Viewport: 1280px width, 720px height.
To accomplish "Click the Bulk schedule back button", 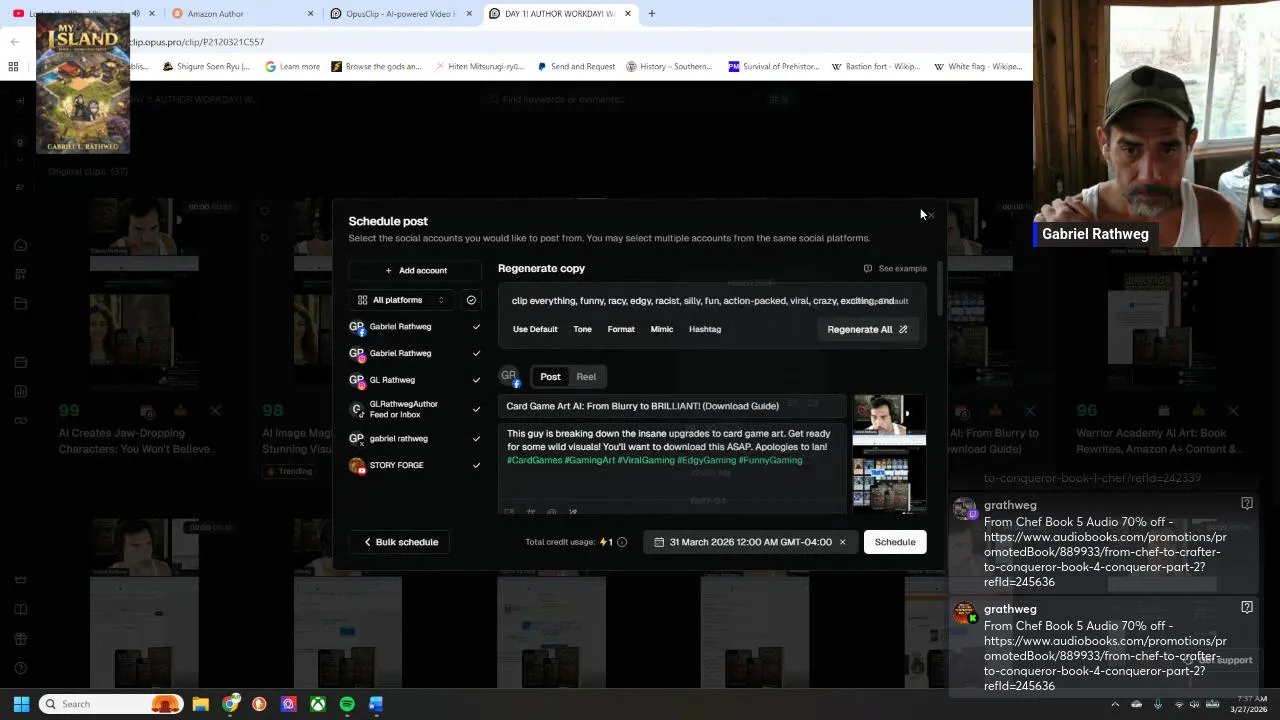I will click(400, 542).
